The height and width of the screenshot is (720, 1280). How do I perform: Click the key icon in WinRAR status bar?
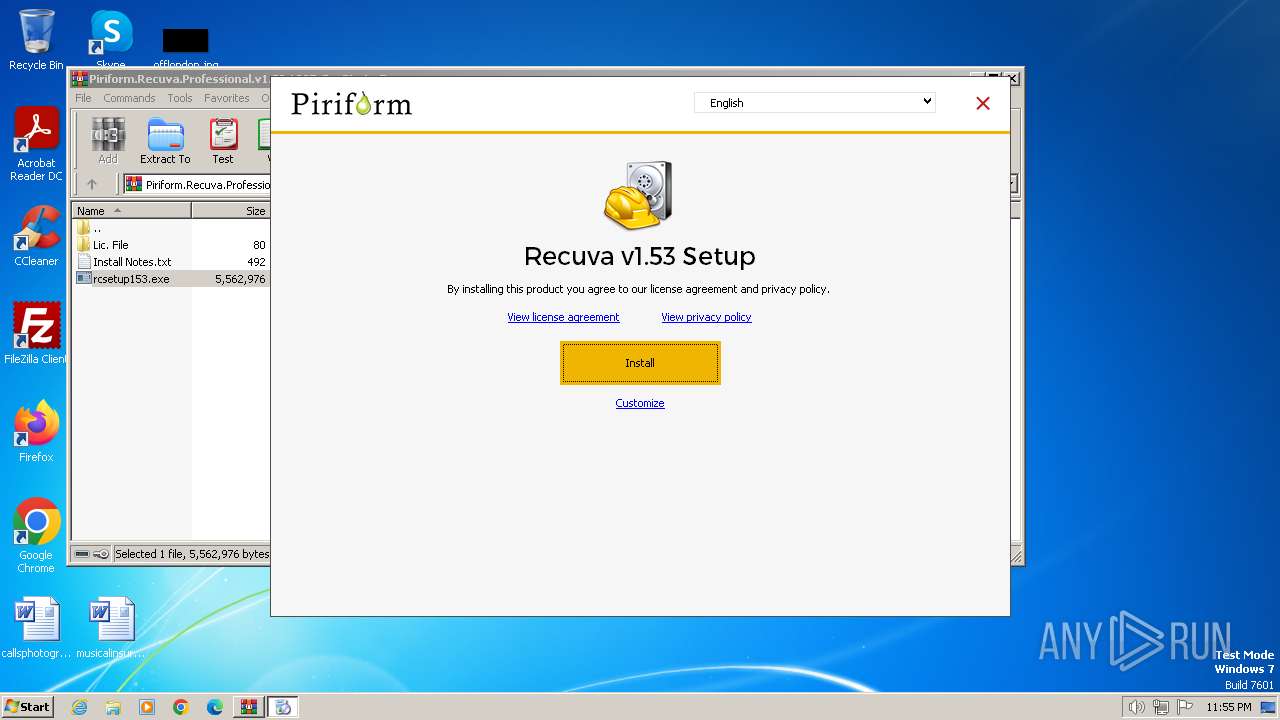pyautogui.click(x=101, y=554)
